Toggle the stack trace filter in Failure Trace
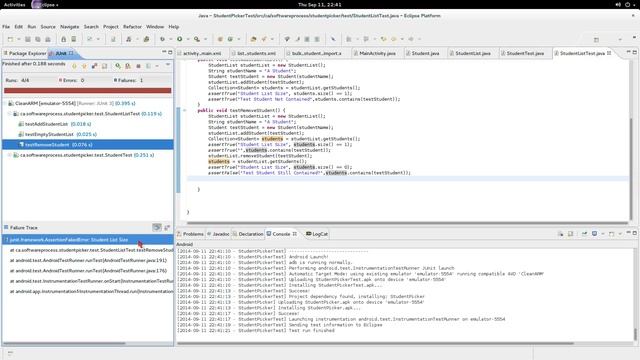640x360 pixels. (x=157, y=227)
